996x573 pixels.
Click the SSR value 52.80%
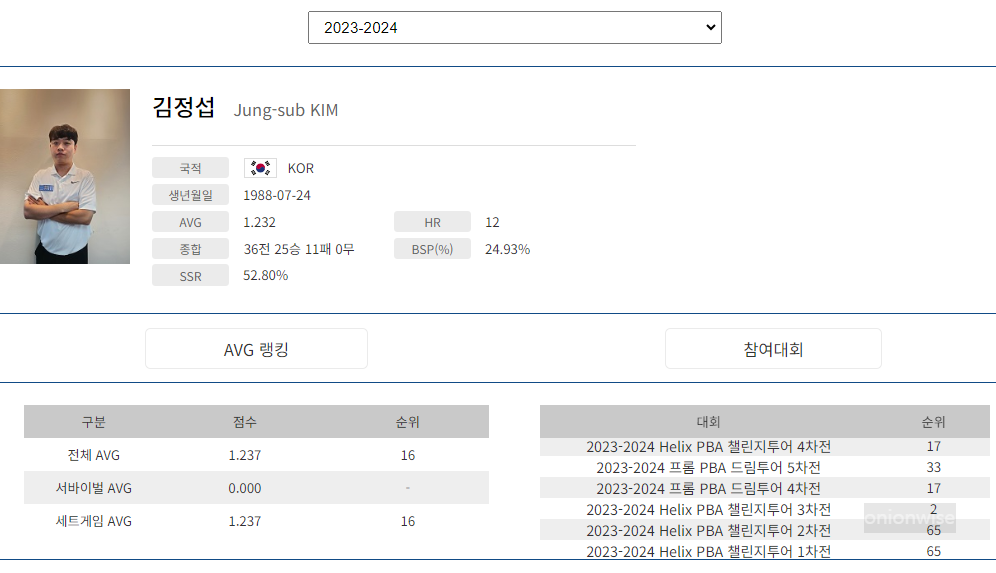[x=266, y=276]
